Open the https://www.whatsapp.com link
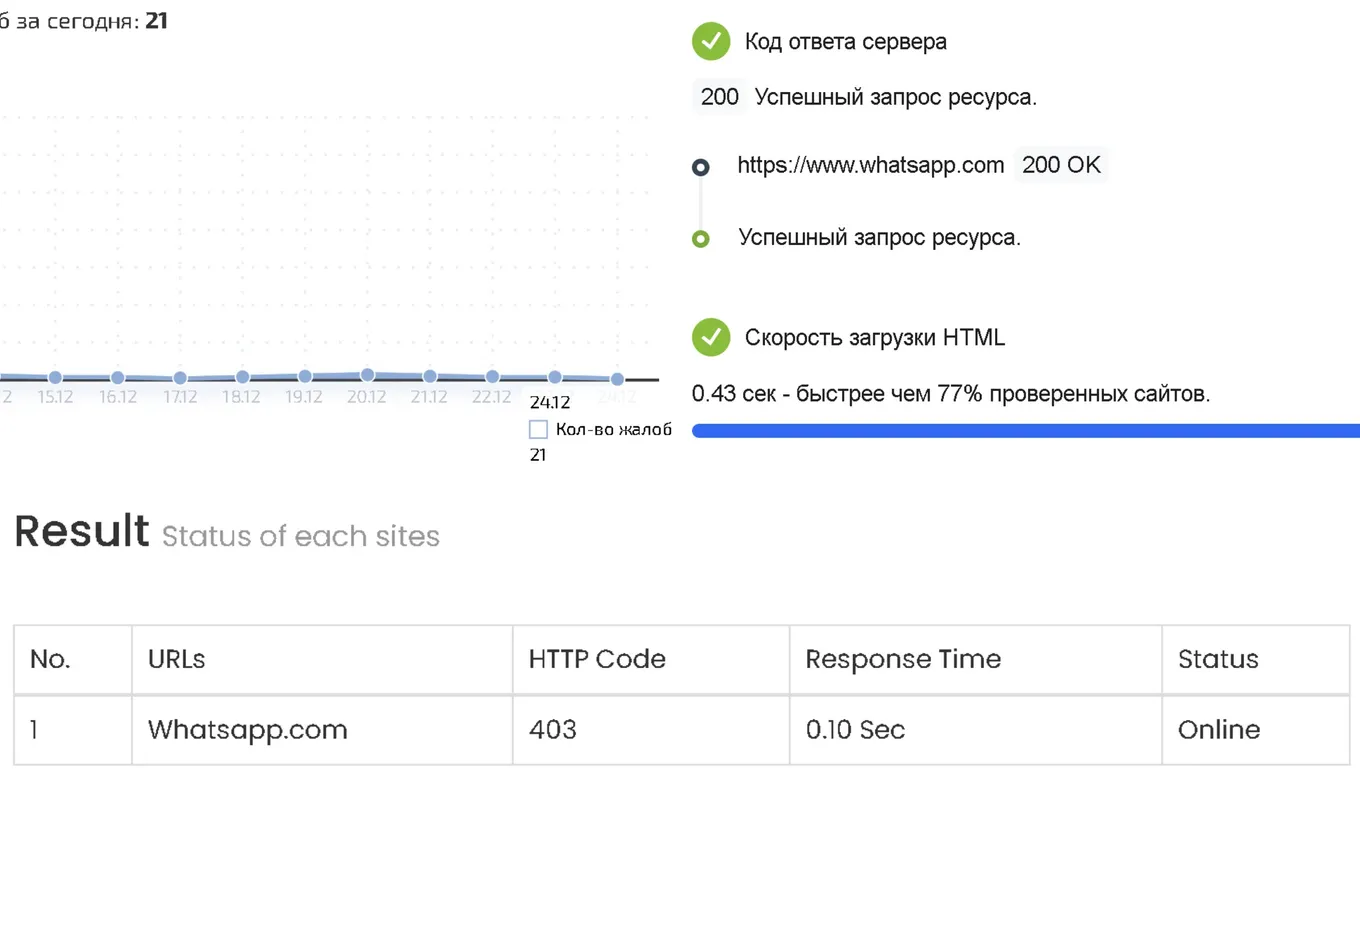The image size is (1360, 936). pyautogui.click(x=871, y=165)
